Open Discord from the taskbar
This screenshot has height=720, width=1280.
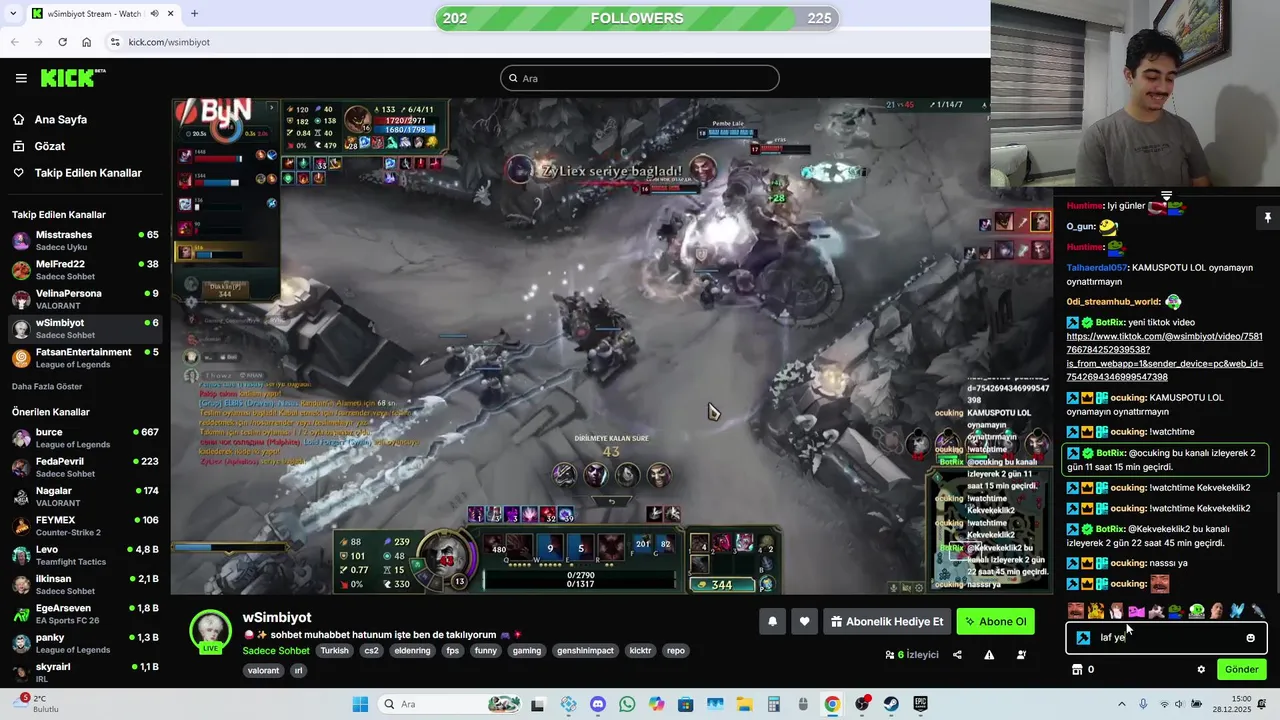pyautogui.click(x=598, y=704)
